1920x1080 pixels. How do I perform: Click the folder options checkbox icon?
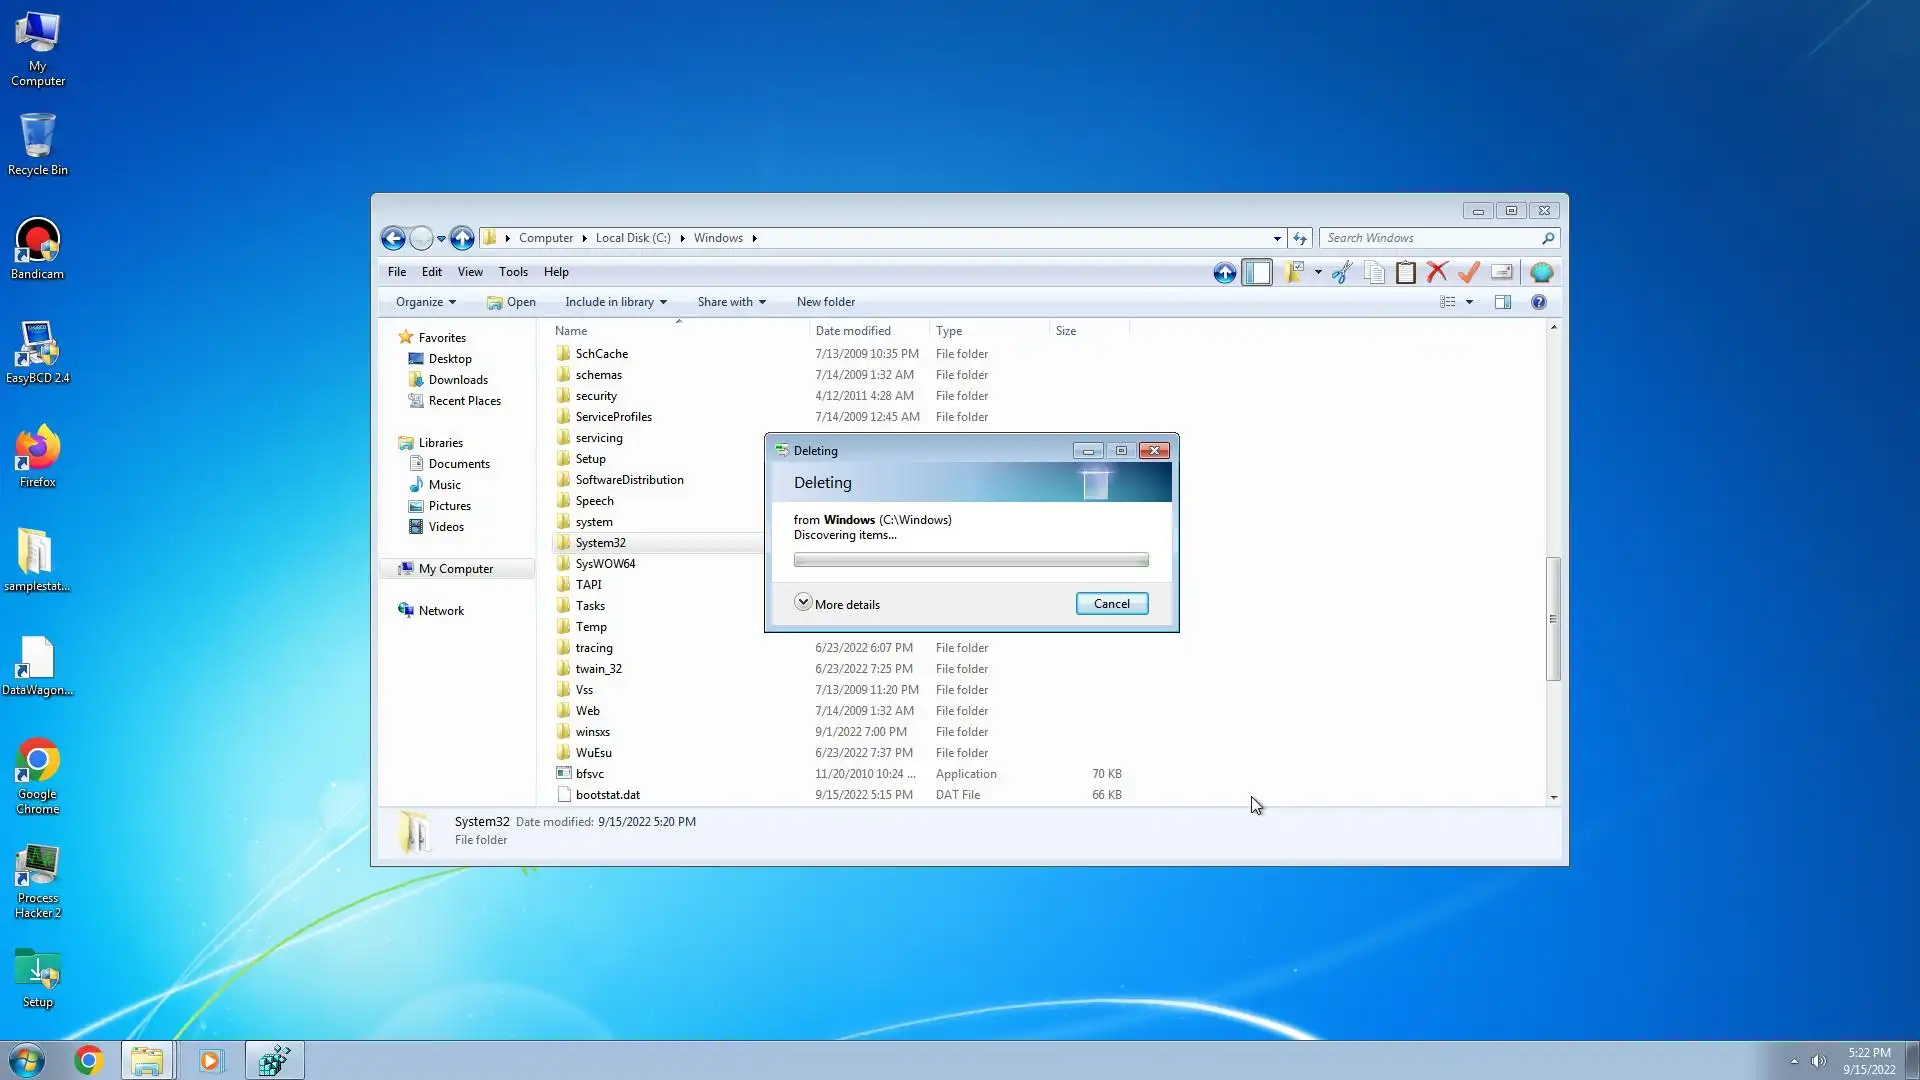[1295, 272]
